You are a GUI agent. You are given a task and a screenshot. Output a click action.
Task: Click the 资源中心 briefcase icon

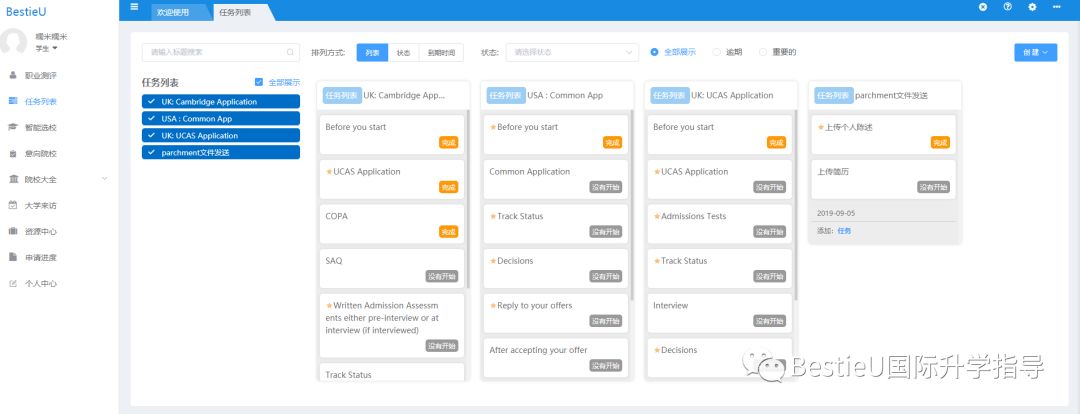point(12,231)
